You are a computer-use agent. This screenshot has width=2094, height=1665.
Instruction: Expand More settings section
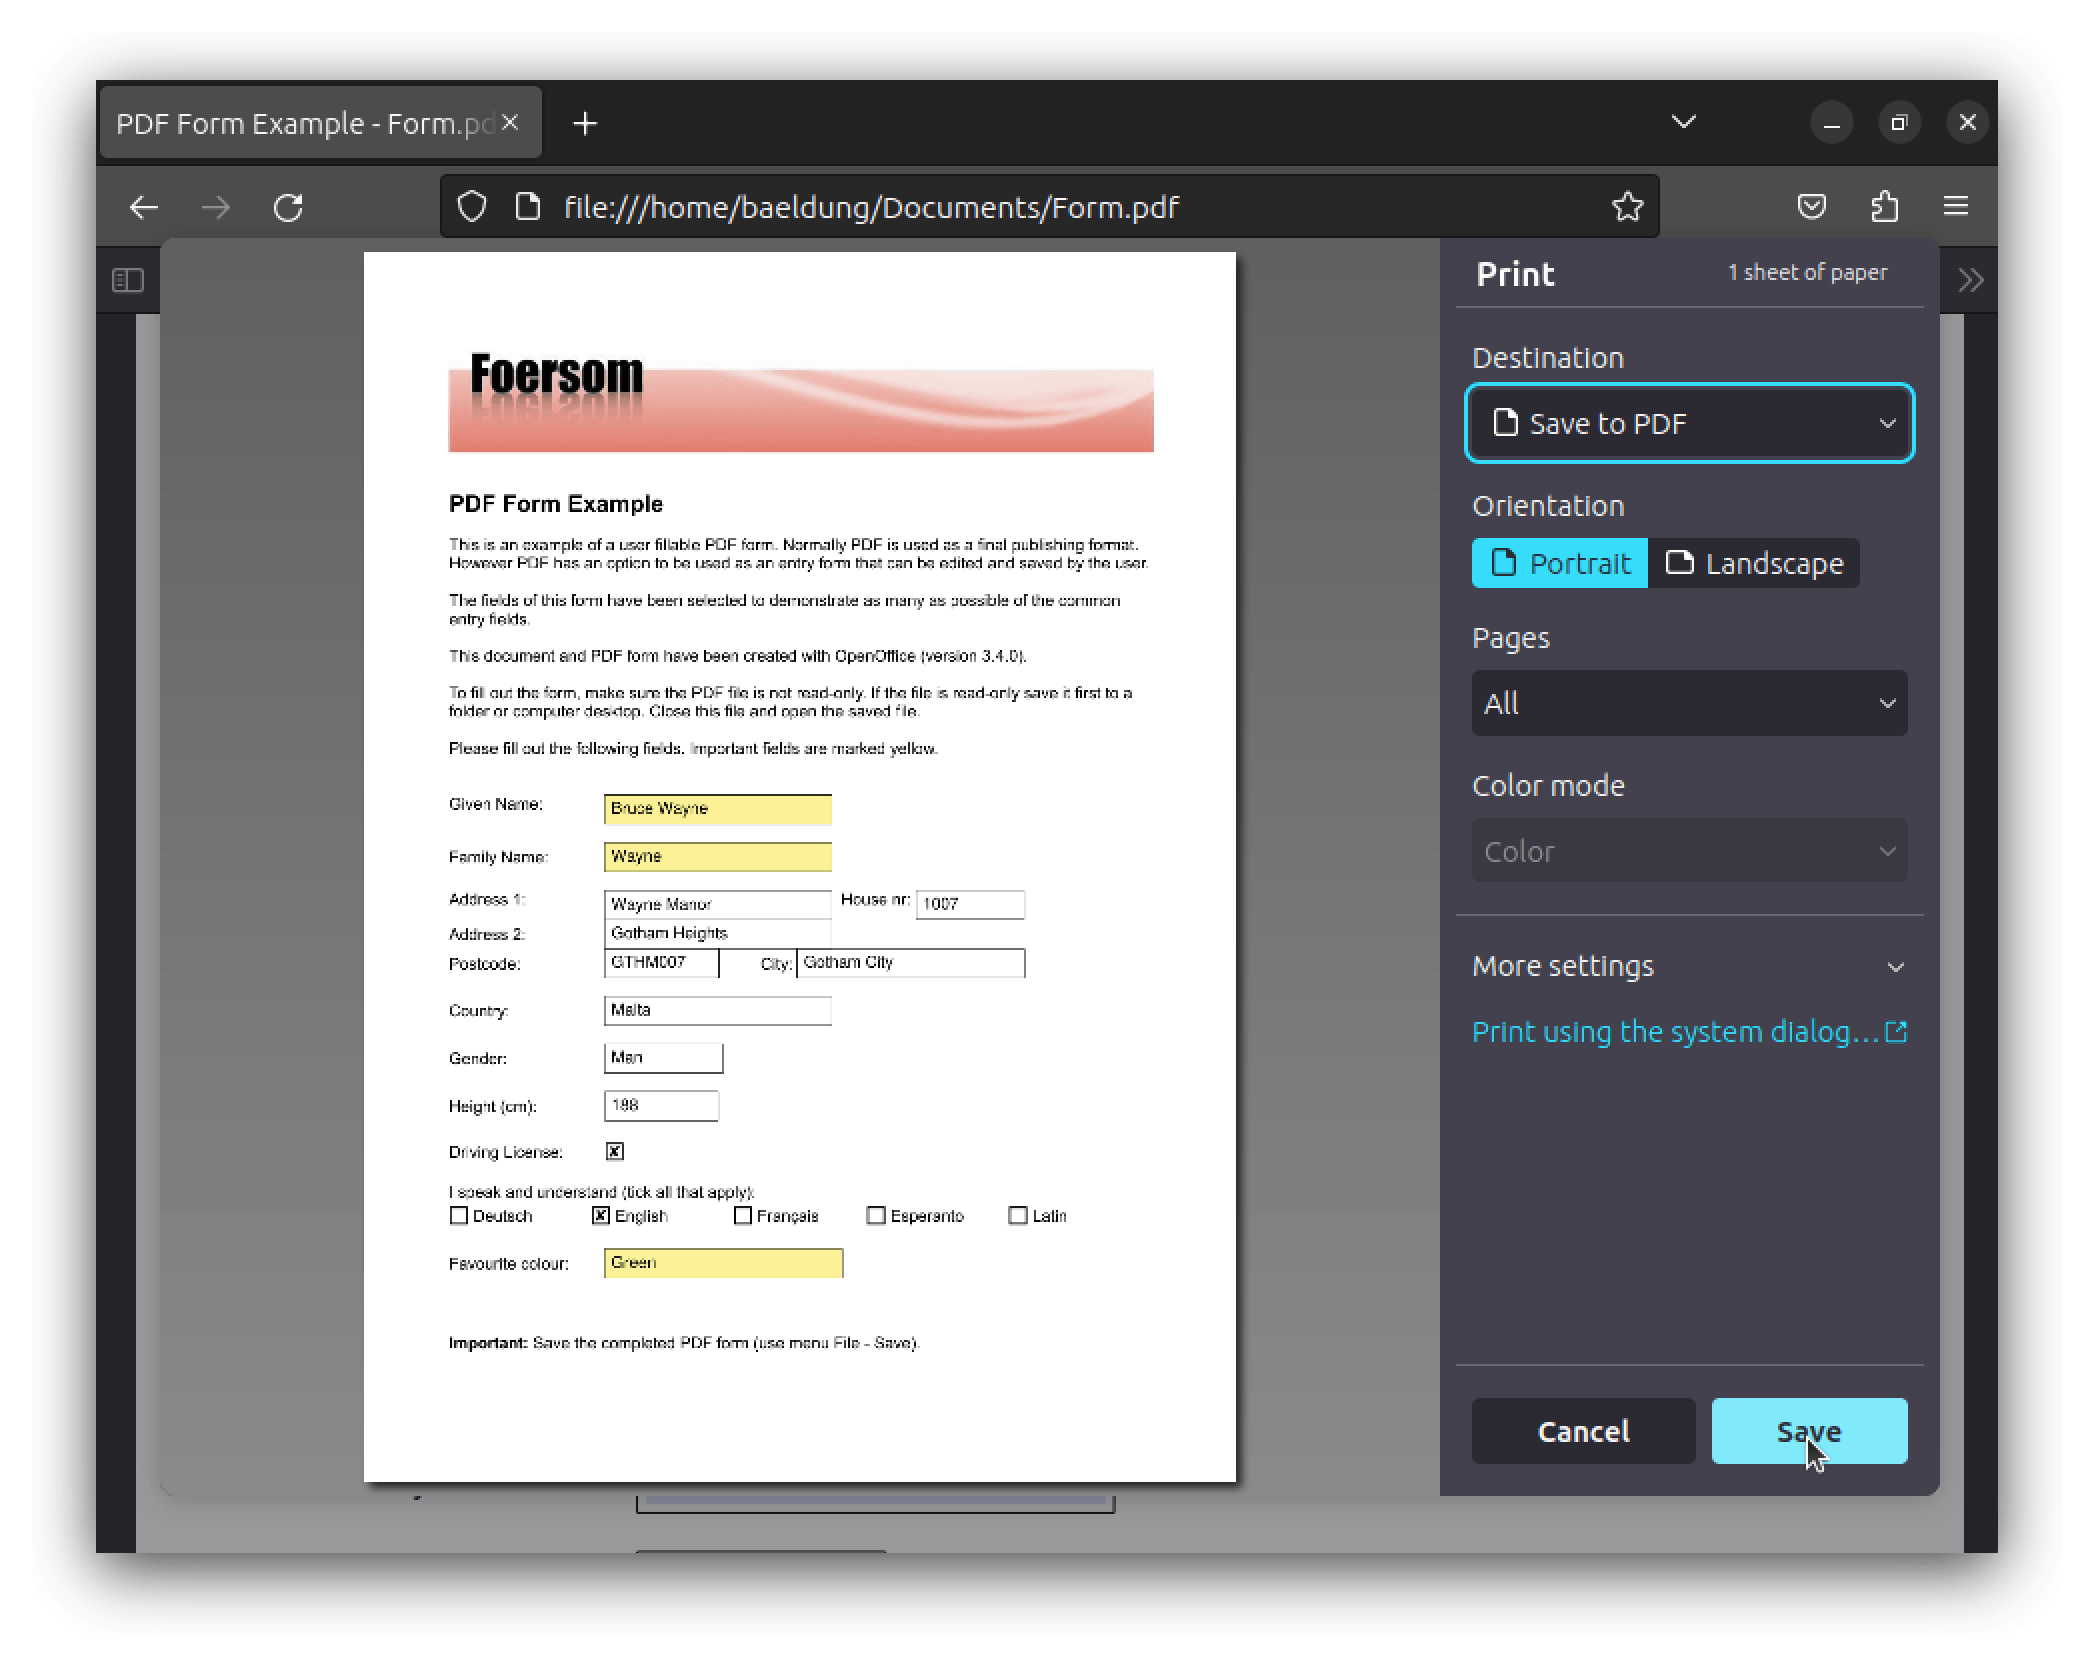pyautogui.click(x=1689, y=966)
